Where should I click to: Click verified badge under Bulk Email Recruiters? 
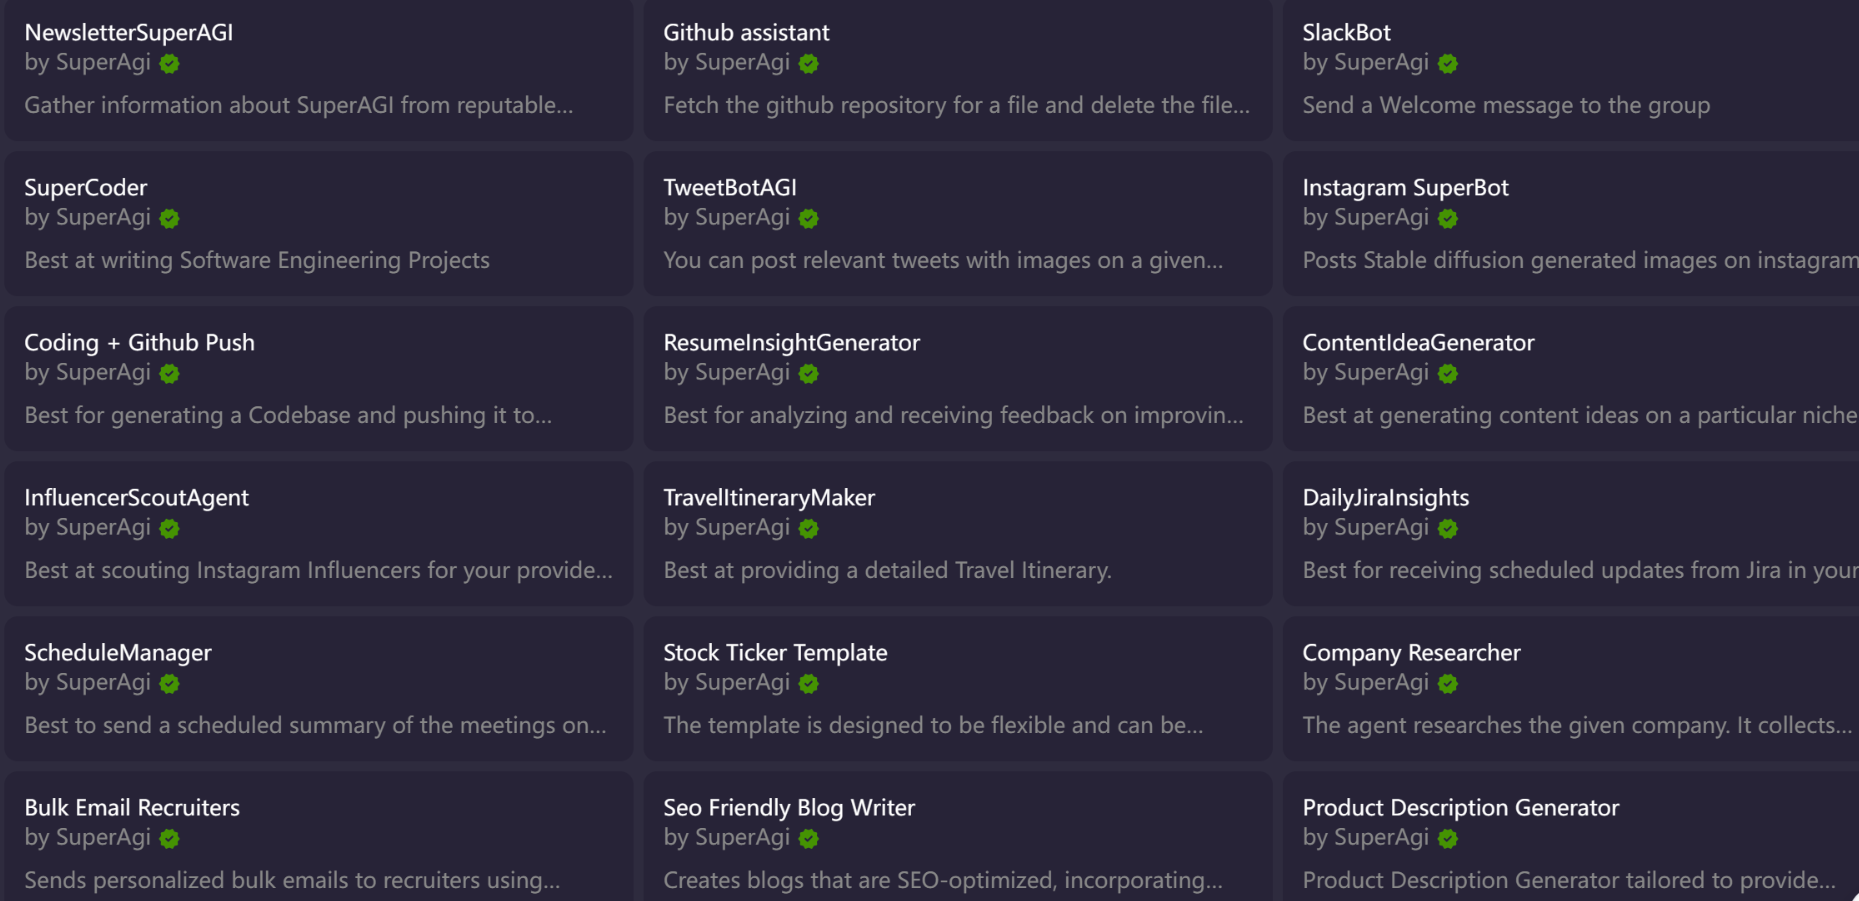point(170,839)
